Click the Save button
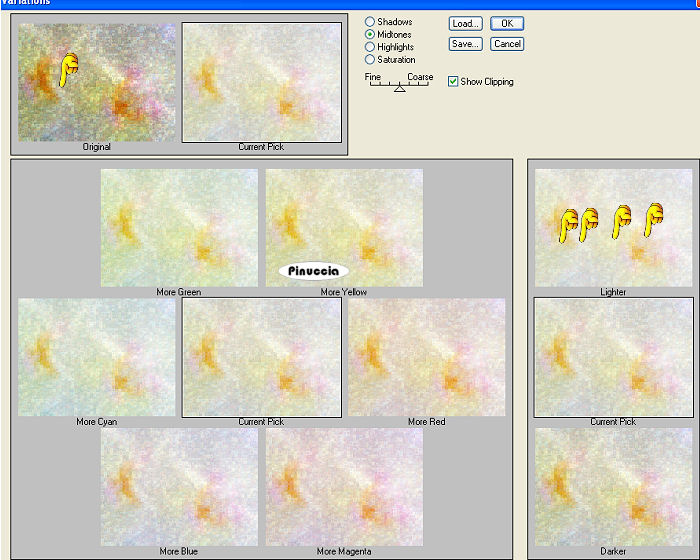This screenshot has width=700, height=560. tap(466, 44)
